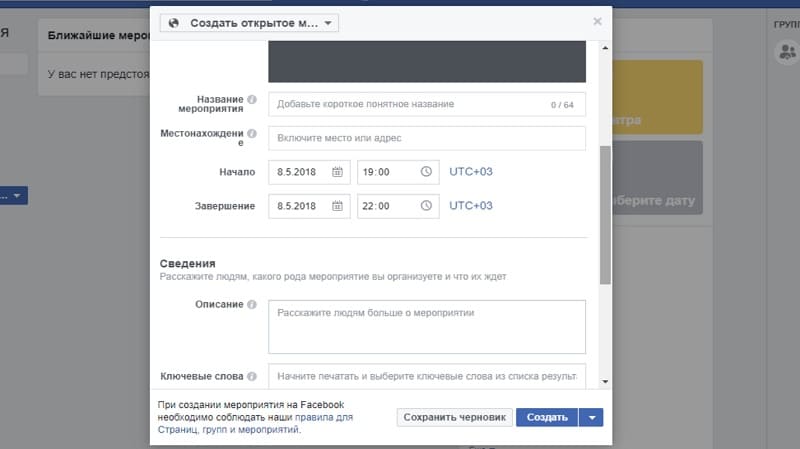Viewport: 800px width, 449px height.
Task: Click the dialog's vertical scrollbar thumb
Action: [x=604, y=215]
